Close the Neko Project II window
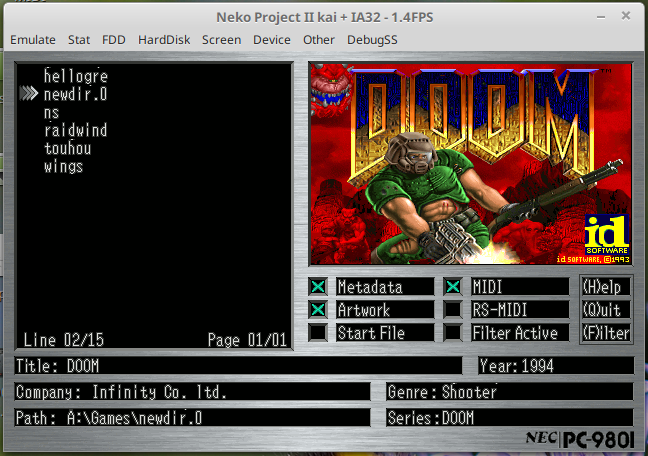The width and height of the screenshot is (648, 456). click(626, 16)
